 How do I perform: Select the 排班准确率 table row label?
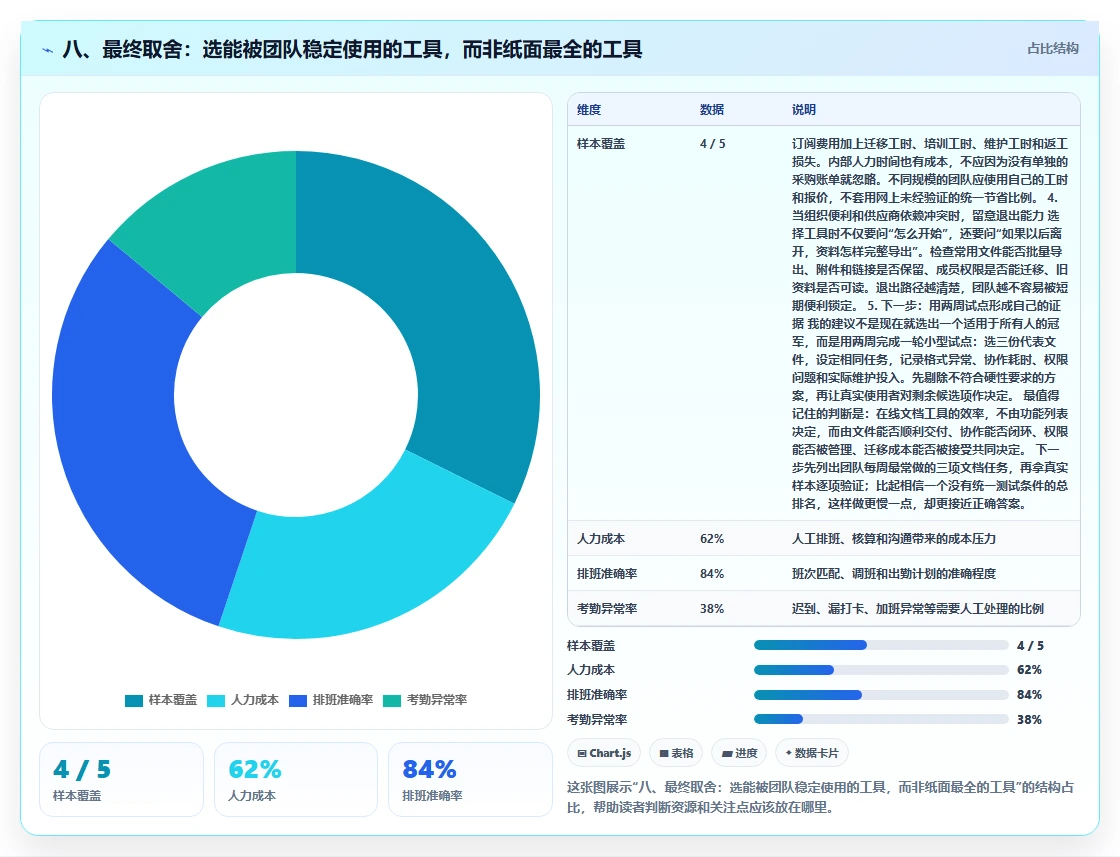point(606,573)
